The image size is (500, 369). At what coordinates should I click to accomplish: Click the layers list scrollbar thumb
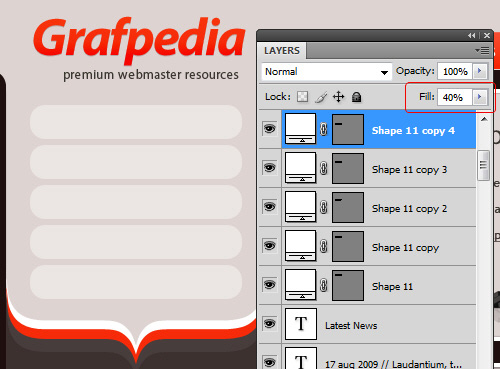(x=483, y=165)
